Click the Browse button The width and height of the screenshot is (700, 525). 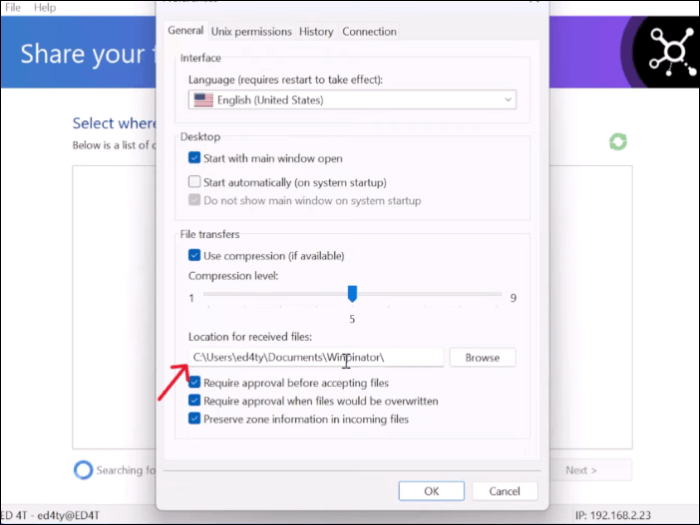482,358
